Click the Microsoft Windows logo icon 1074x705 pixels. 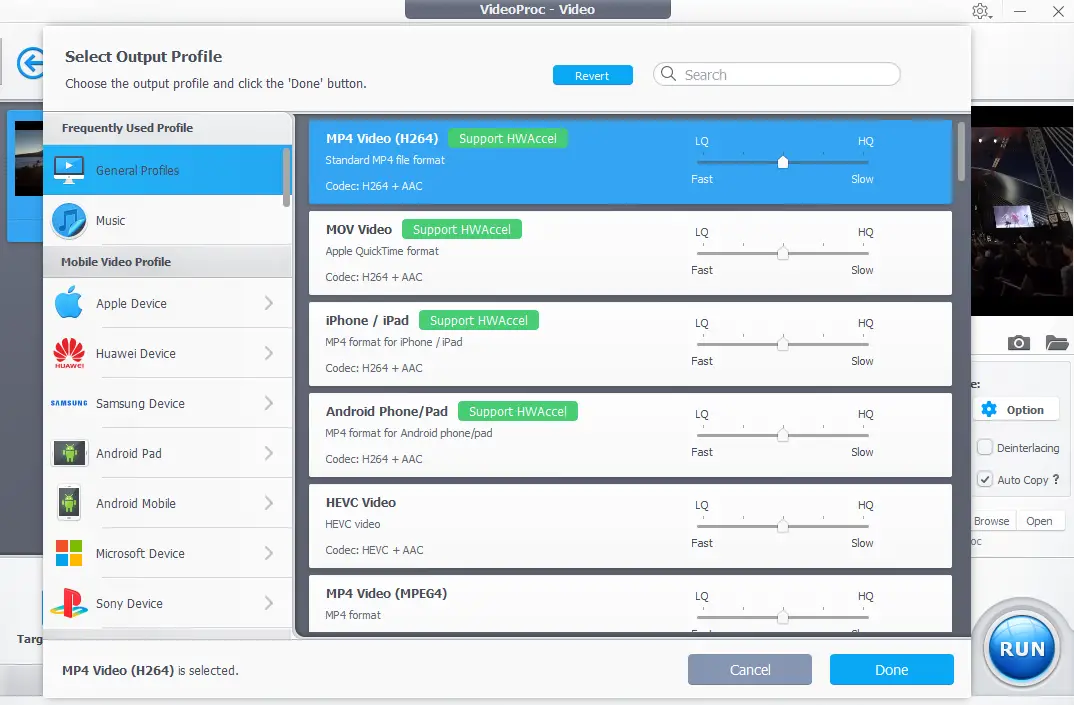tap(69, 553)
